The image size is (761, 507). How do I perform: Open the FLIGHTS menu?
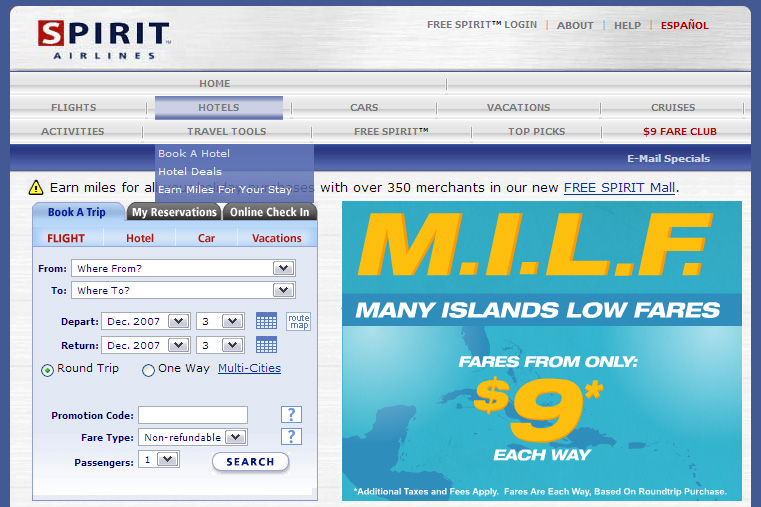click(x=74, y=107)
